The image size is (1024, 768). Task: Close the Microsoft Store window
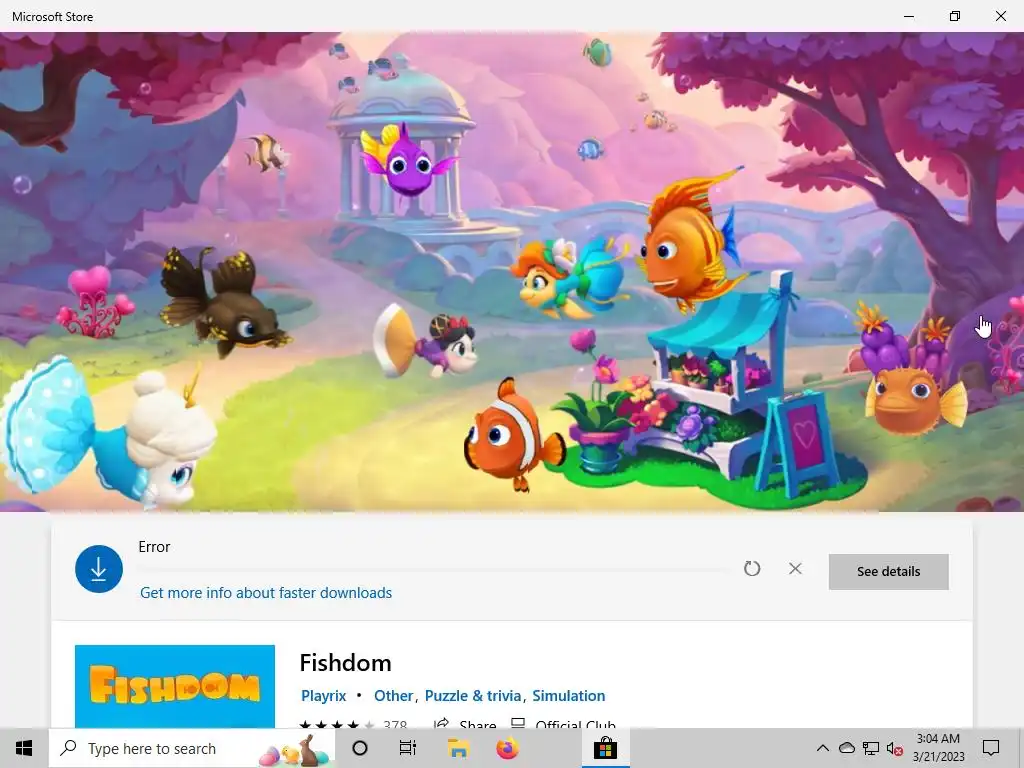pos(1000,16)
